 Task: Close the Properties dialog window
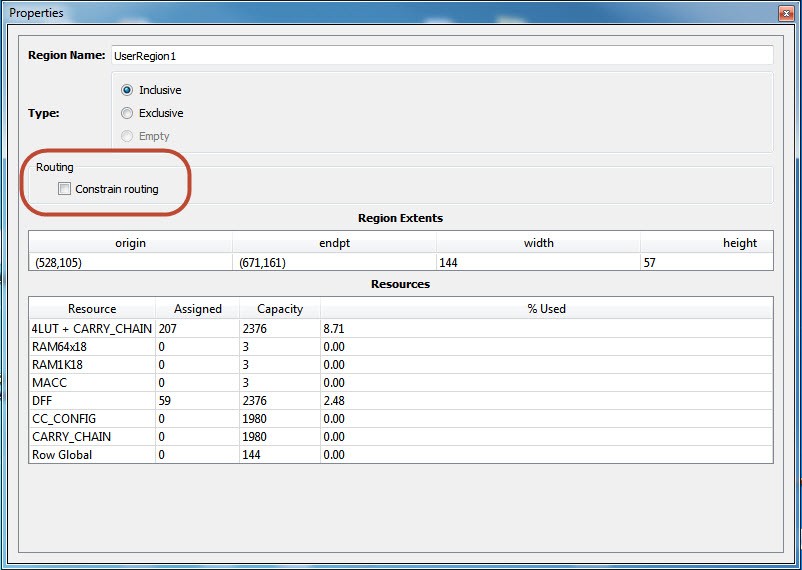tap(785, 13)
